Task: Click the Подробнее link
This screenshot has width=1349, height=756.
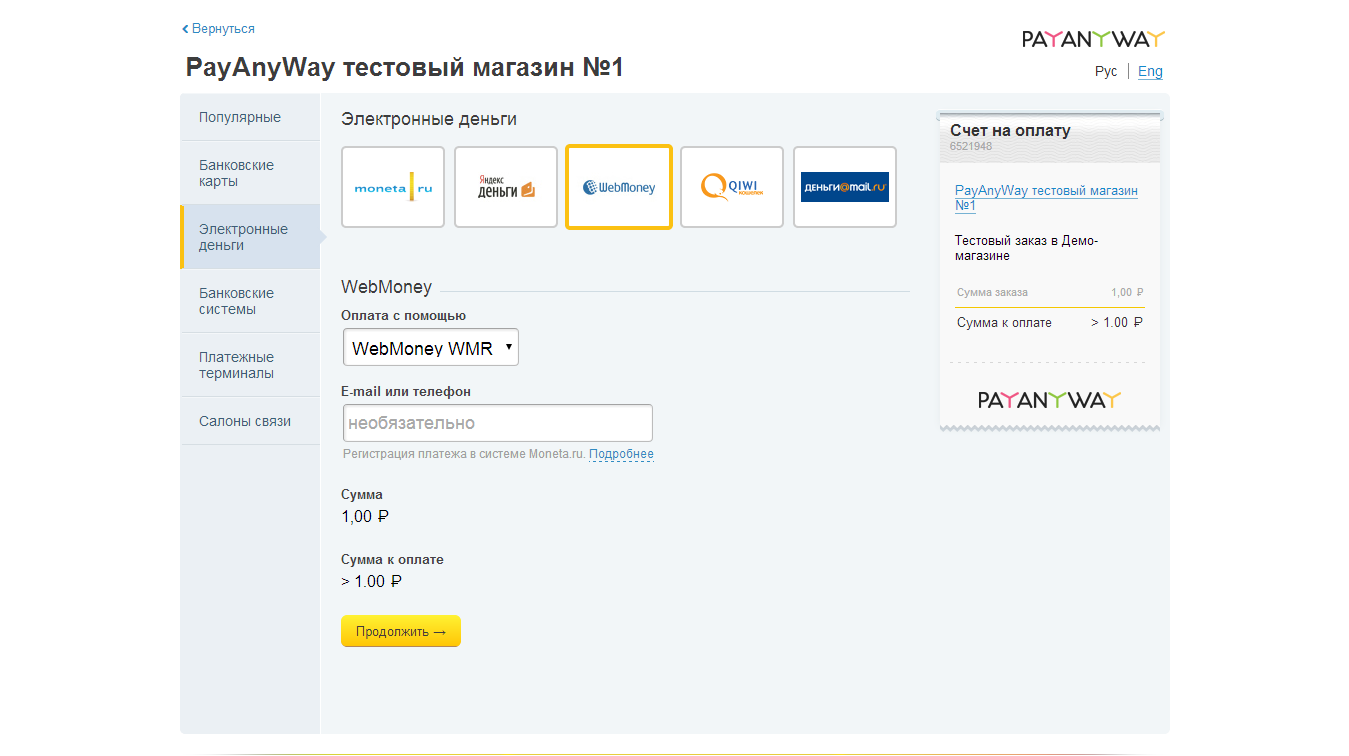Action: click(x=621, y=454)
